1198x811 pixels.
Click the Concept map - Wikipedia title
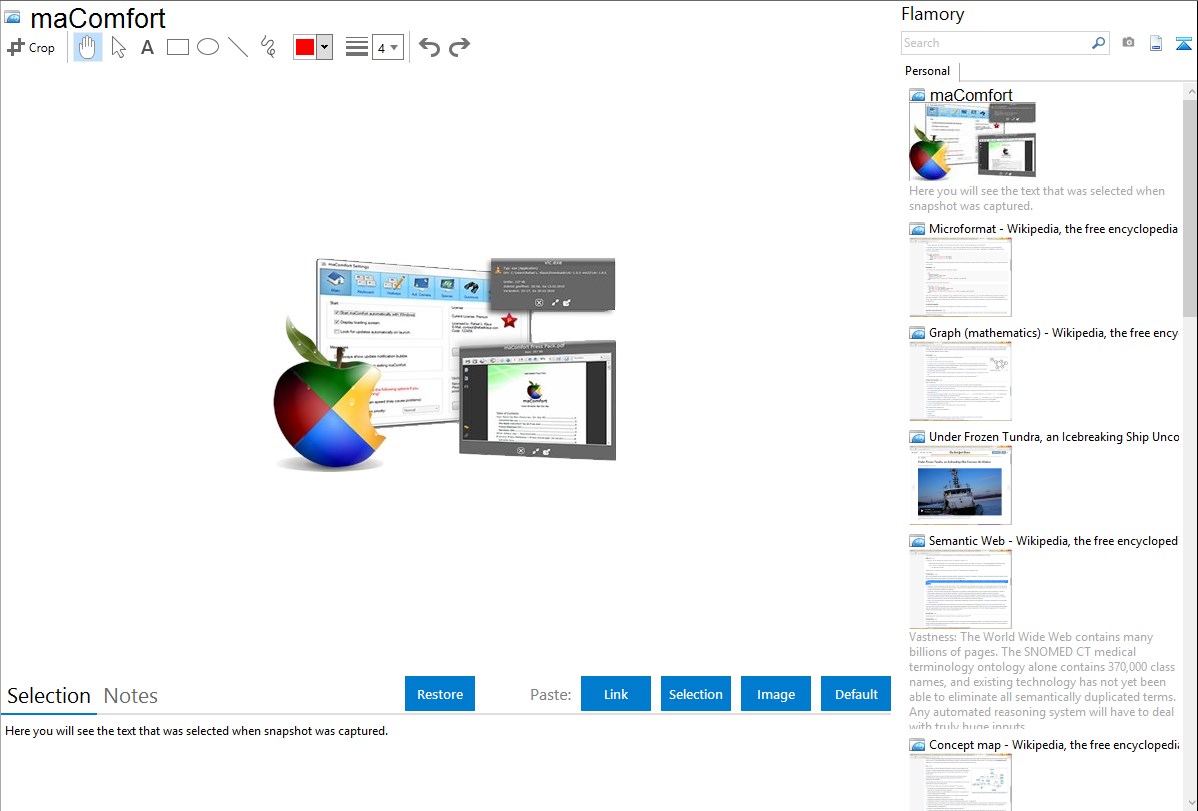pos(1053,744)
